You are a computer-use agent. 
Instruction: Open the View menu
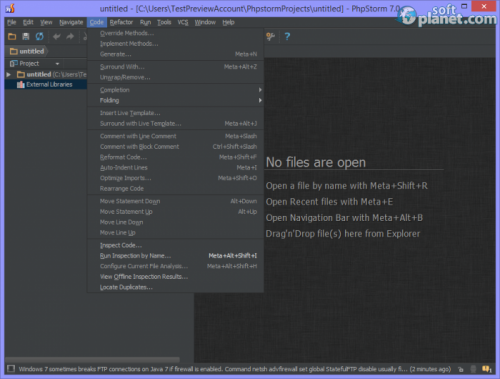pyautogui.click(x=46, y=22)
